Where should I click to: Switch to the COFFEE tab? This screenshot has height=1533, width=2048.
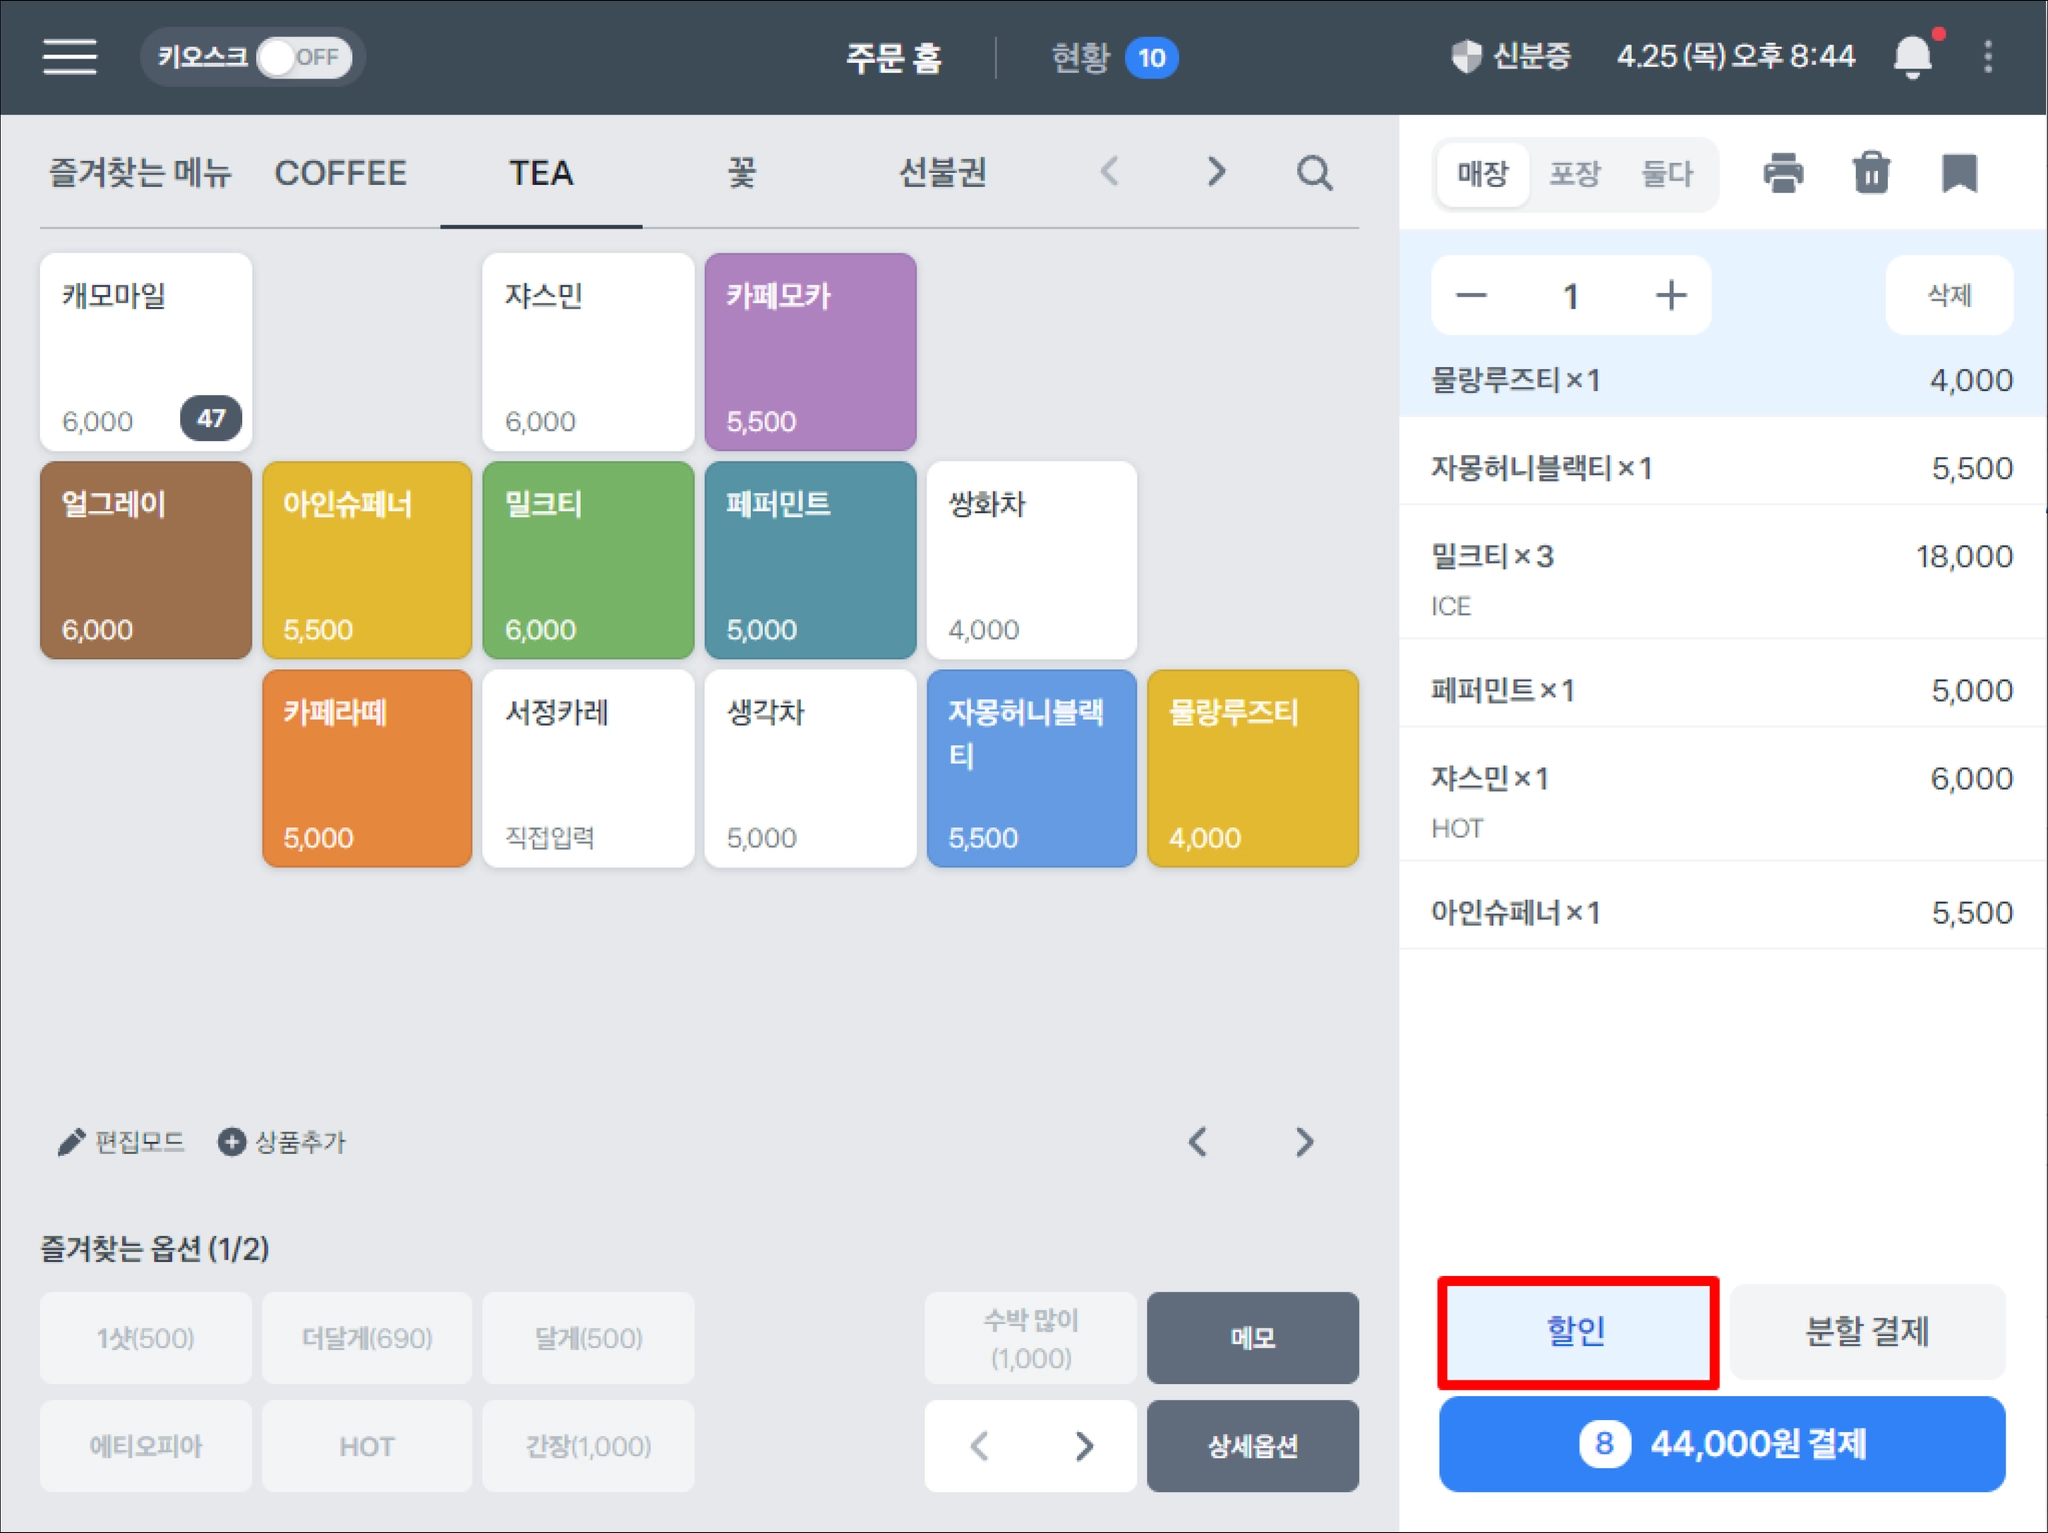click(341, 173)
